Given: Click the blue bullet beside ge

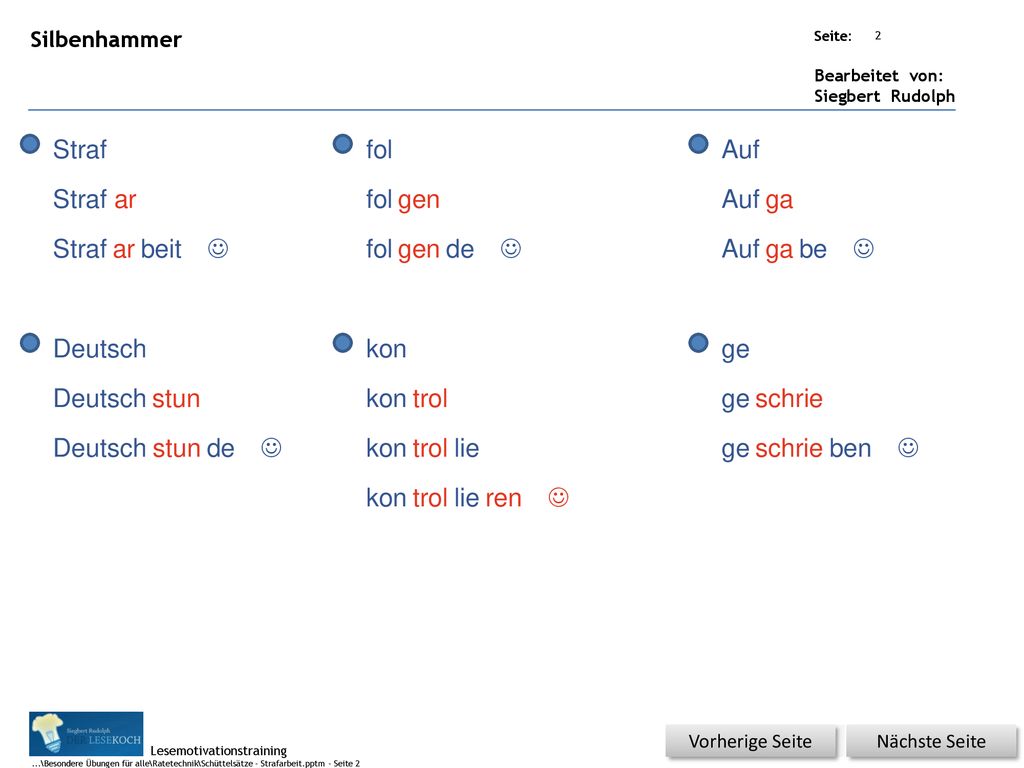Looking at the screenshot, I should pos(698,343).
